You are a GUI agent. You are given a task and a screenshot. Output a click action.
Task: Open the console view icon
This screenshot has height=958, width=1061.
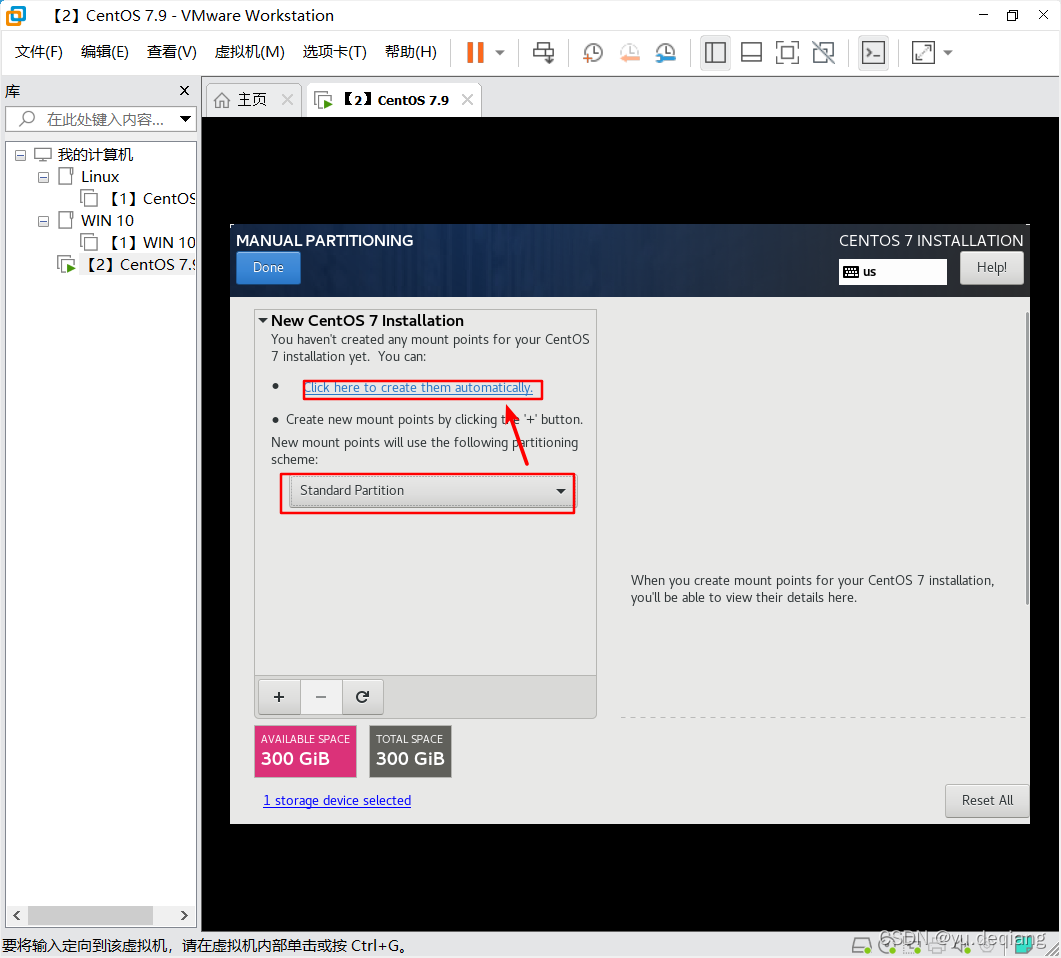click(873, 52)
